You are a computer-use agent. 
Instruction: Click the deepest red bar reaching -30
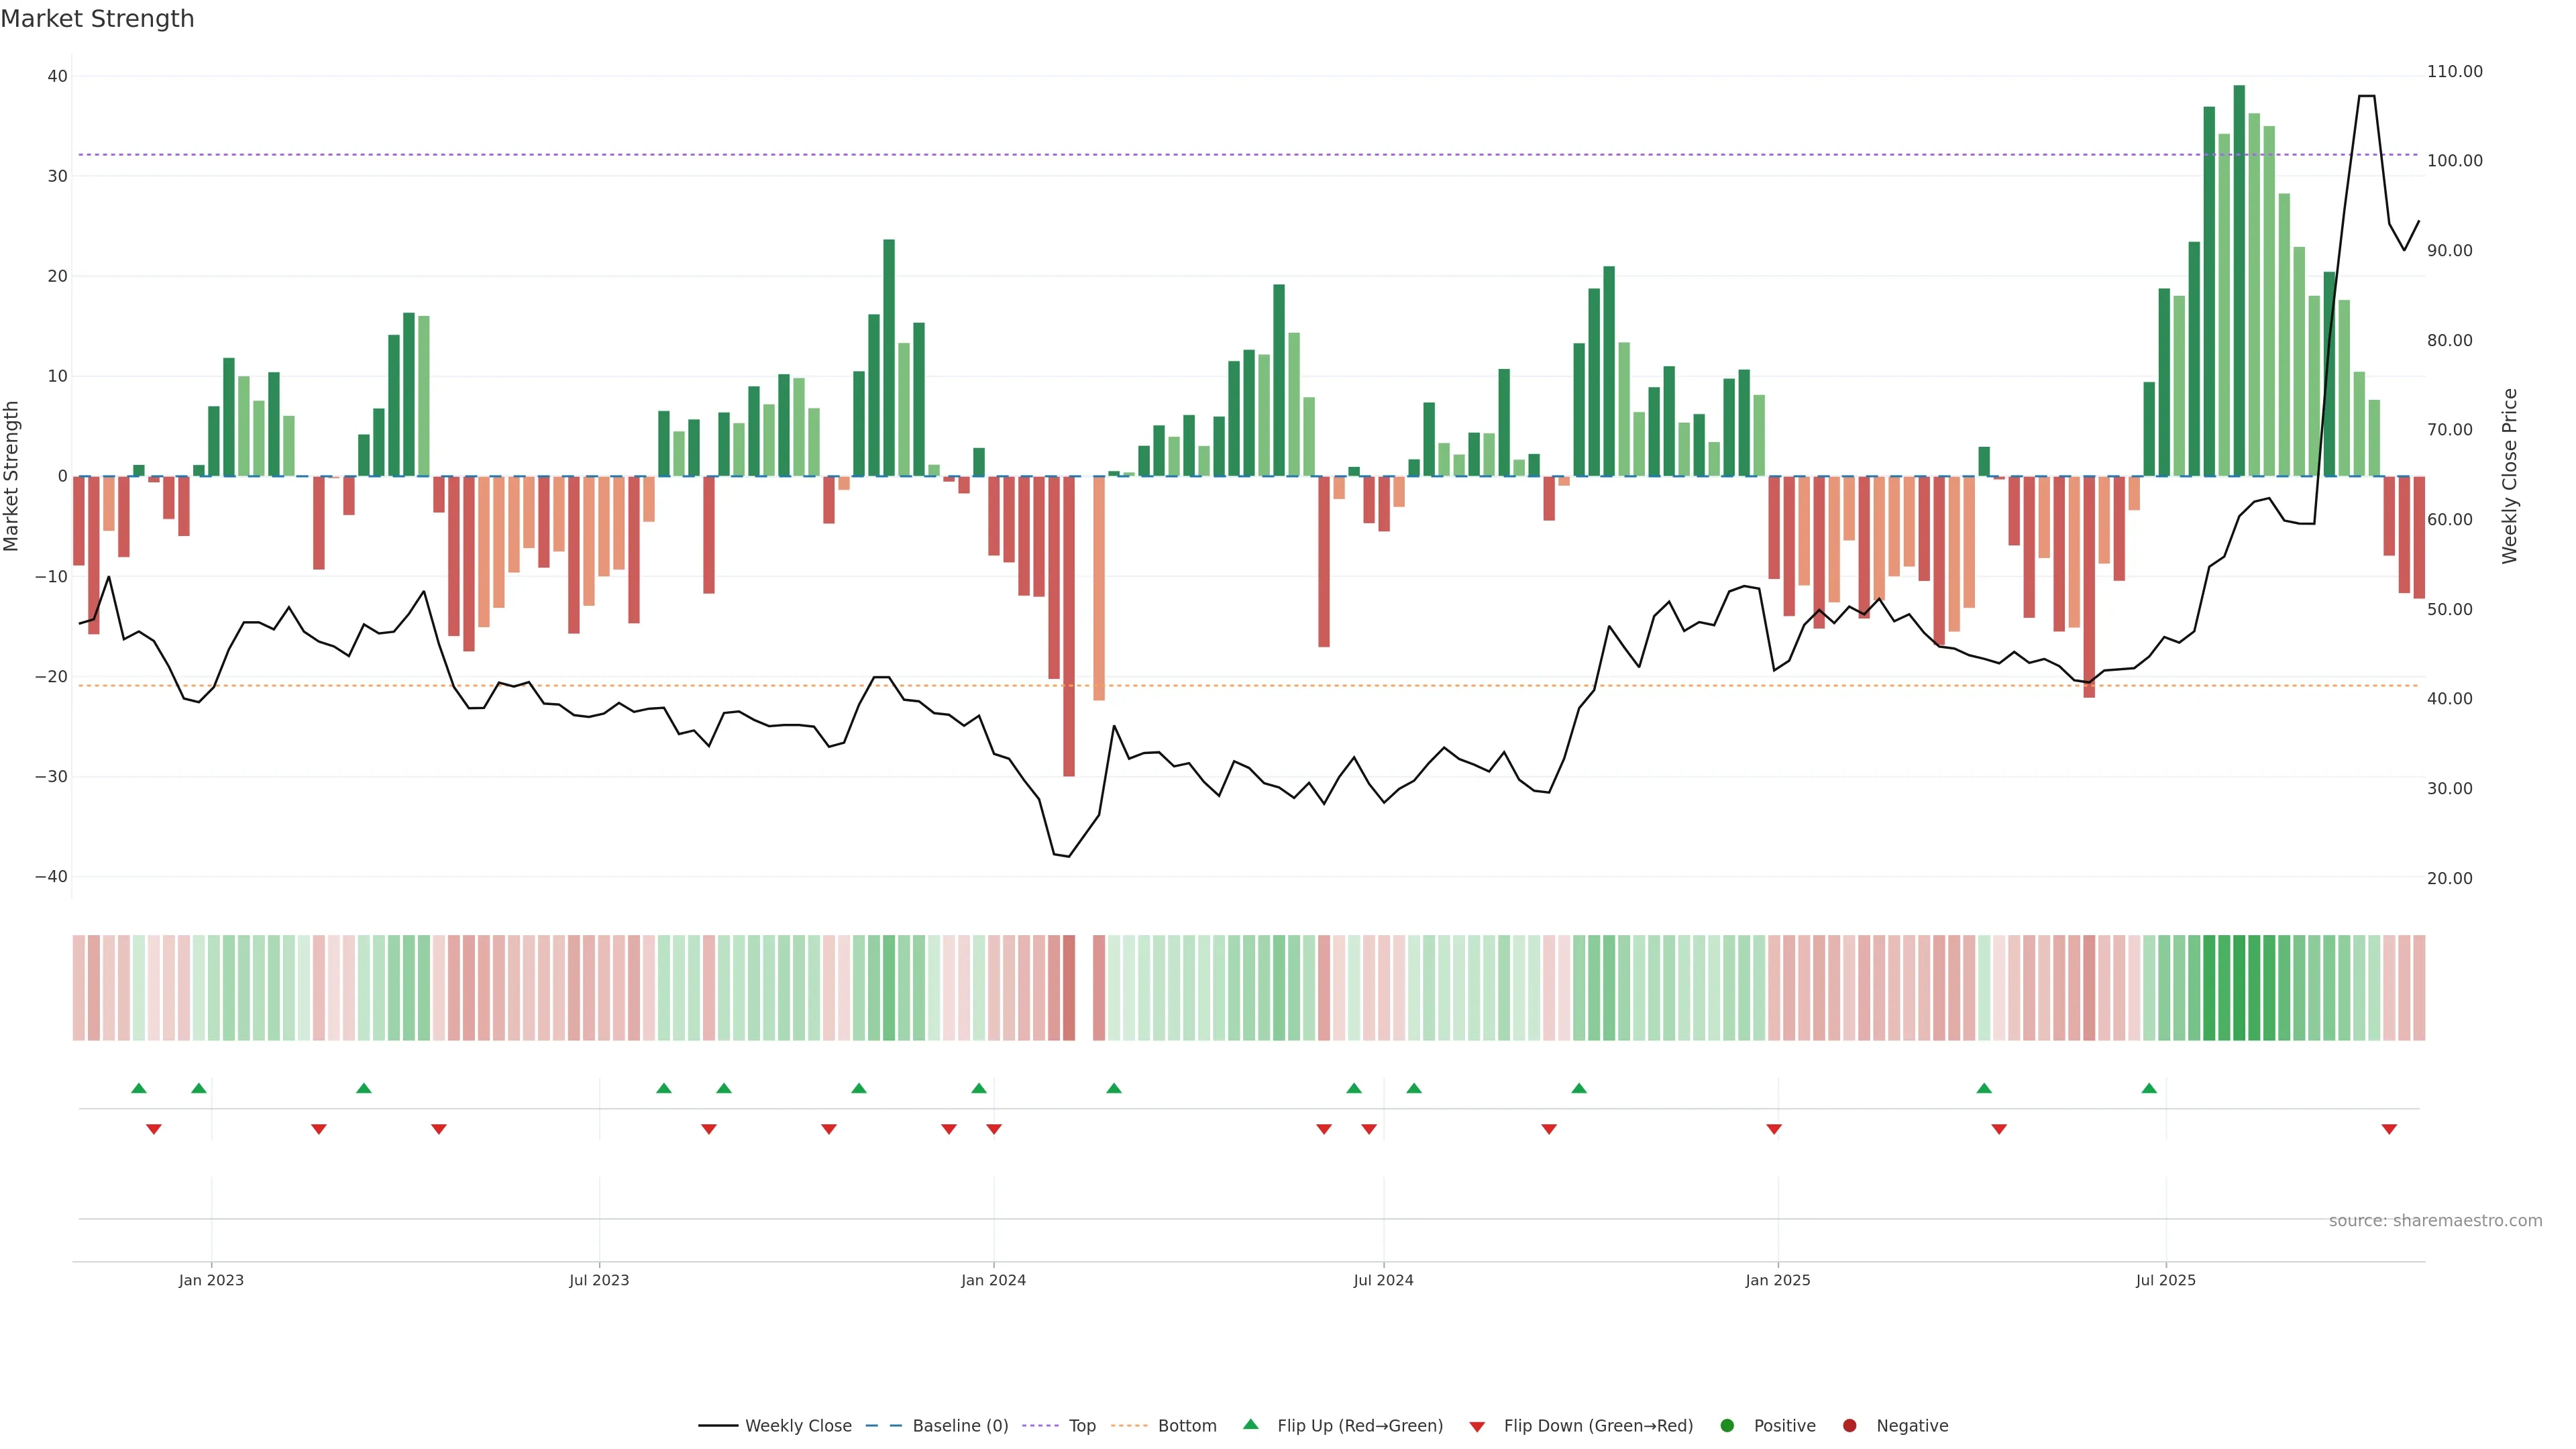pyautogui.click(x=1069, y=625)
